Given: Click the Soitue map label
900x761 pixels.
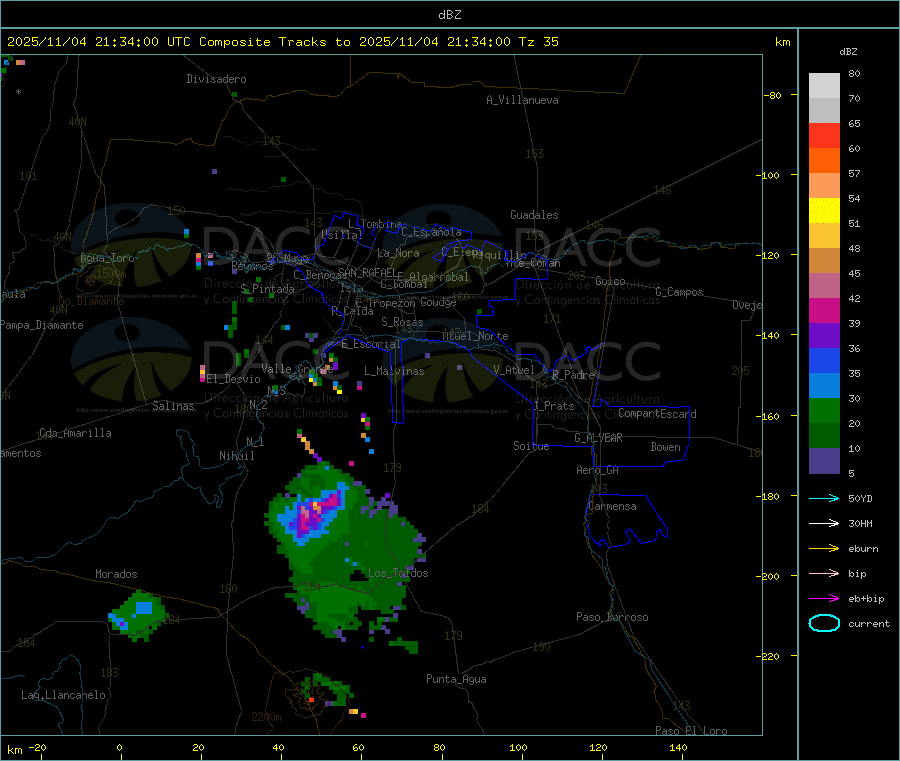Looking at the screenshot, I should (531, 446).
